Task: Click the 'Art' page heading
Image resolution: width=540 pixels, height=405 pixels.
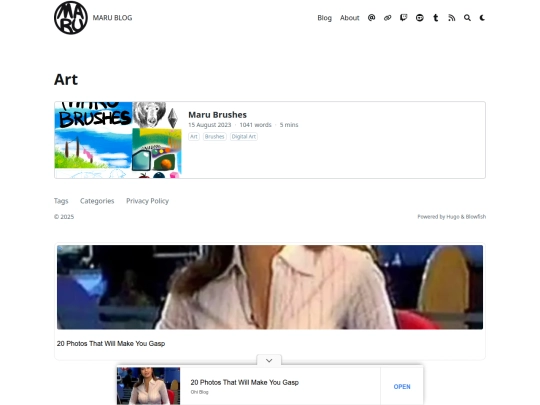Action: click(66, 80)
